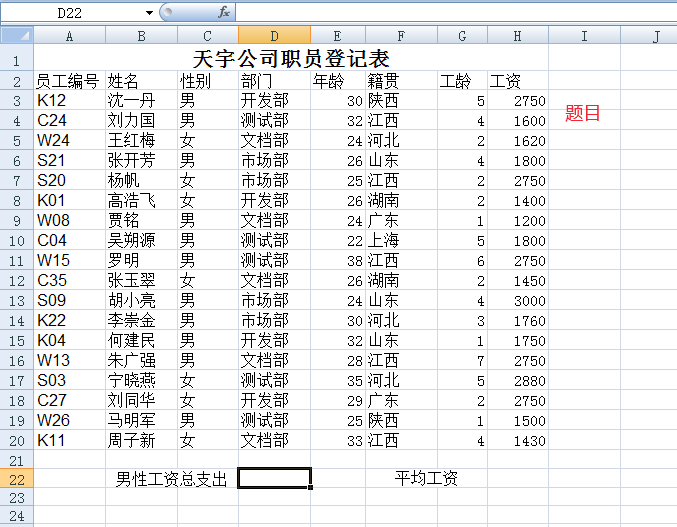Select row 2 header
Screen dimensions: 677x527
tap(17, 81)
